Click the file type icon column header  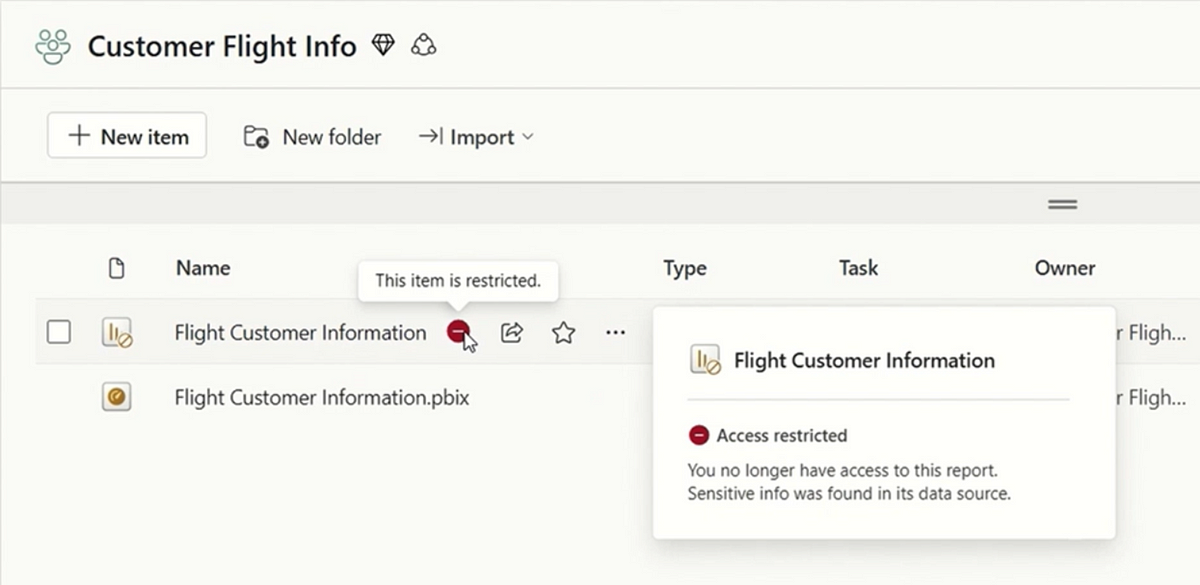pyautogui.click(x=117, y=268)
